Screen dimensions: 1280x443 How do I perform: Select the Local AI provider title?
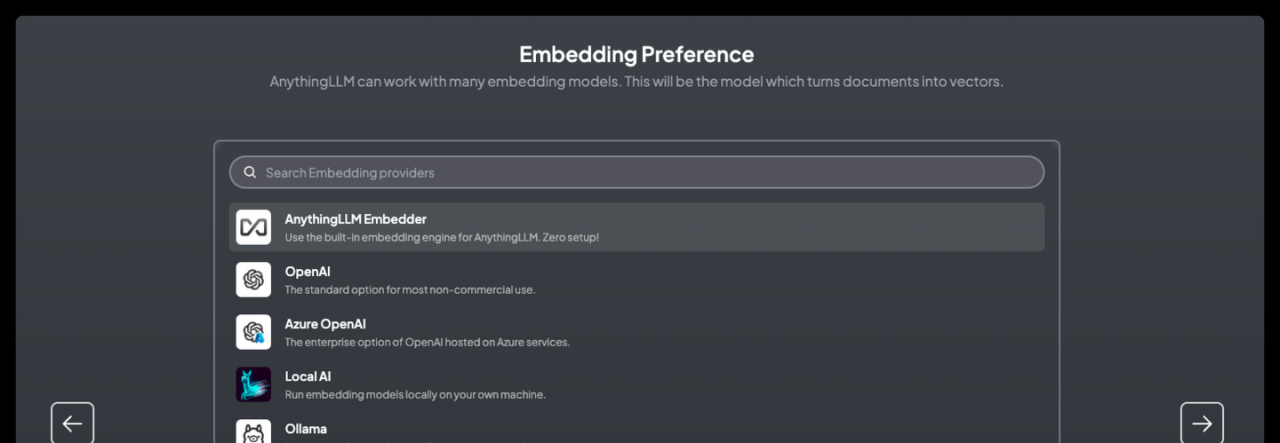(x=308, y=377)
